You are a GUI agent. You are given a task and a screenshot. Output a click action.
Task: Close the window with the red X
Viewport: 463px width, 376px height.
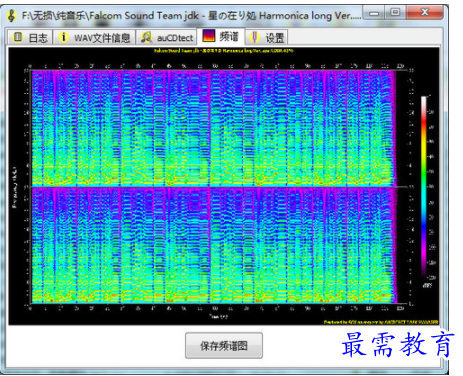(425, 13)
